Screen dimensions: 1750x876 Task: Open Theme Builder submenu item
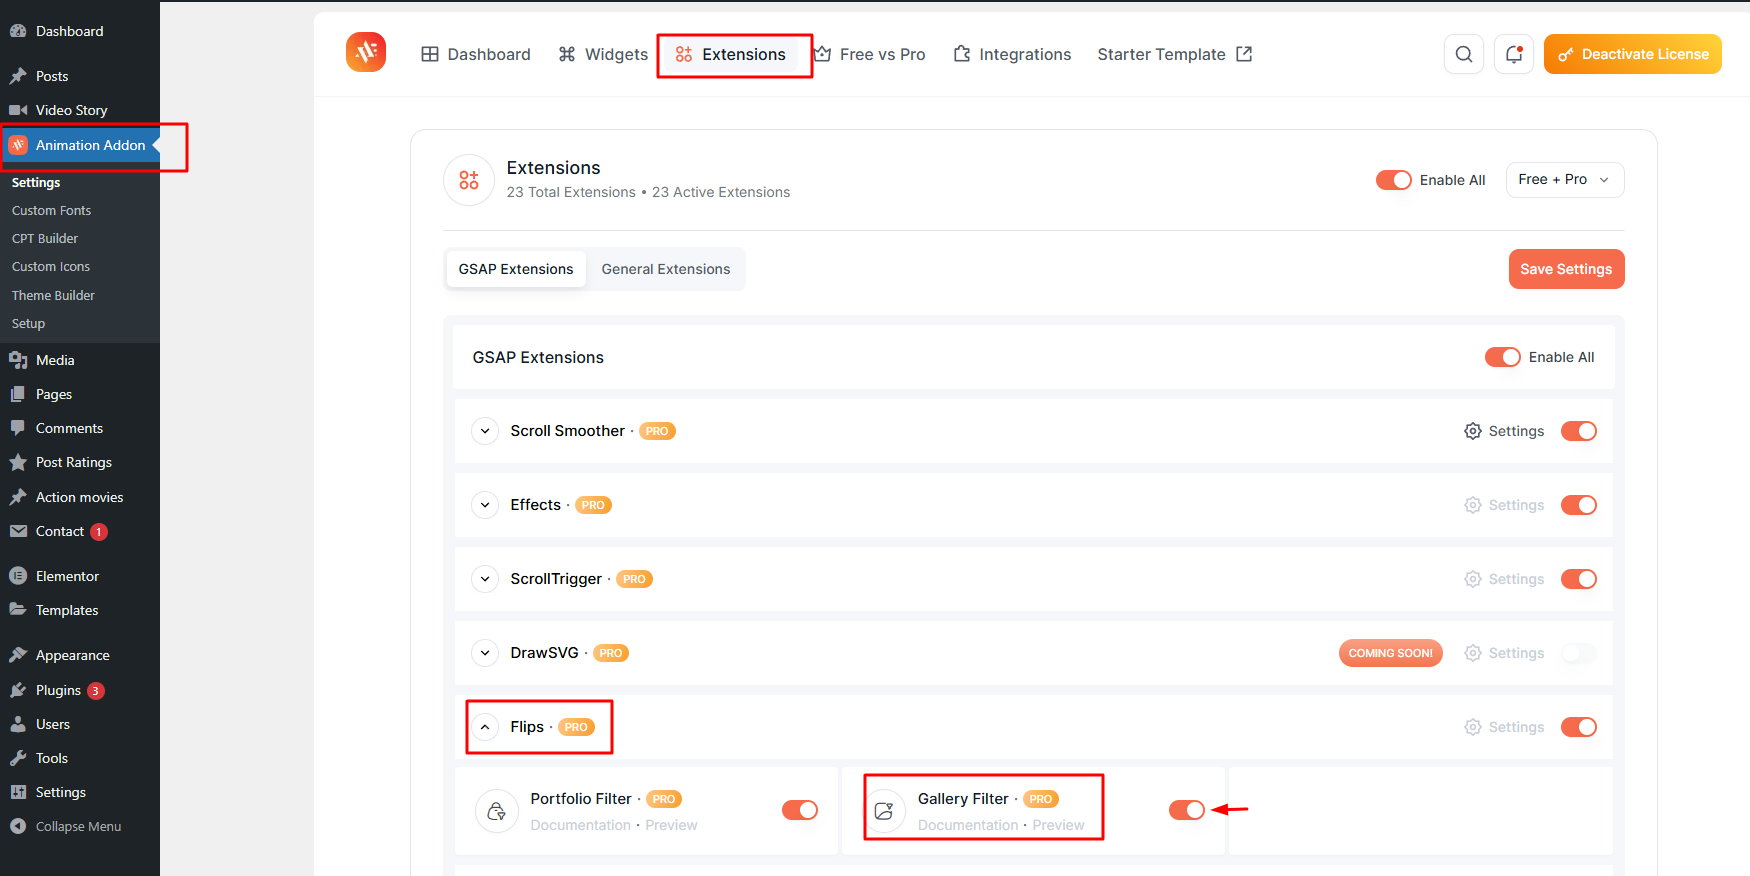[x=53, y=295]
